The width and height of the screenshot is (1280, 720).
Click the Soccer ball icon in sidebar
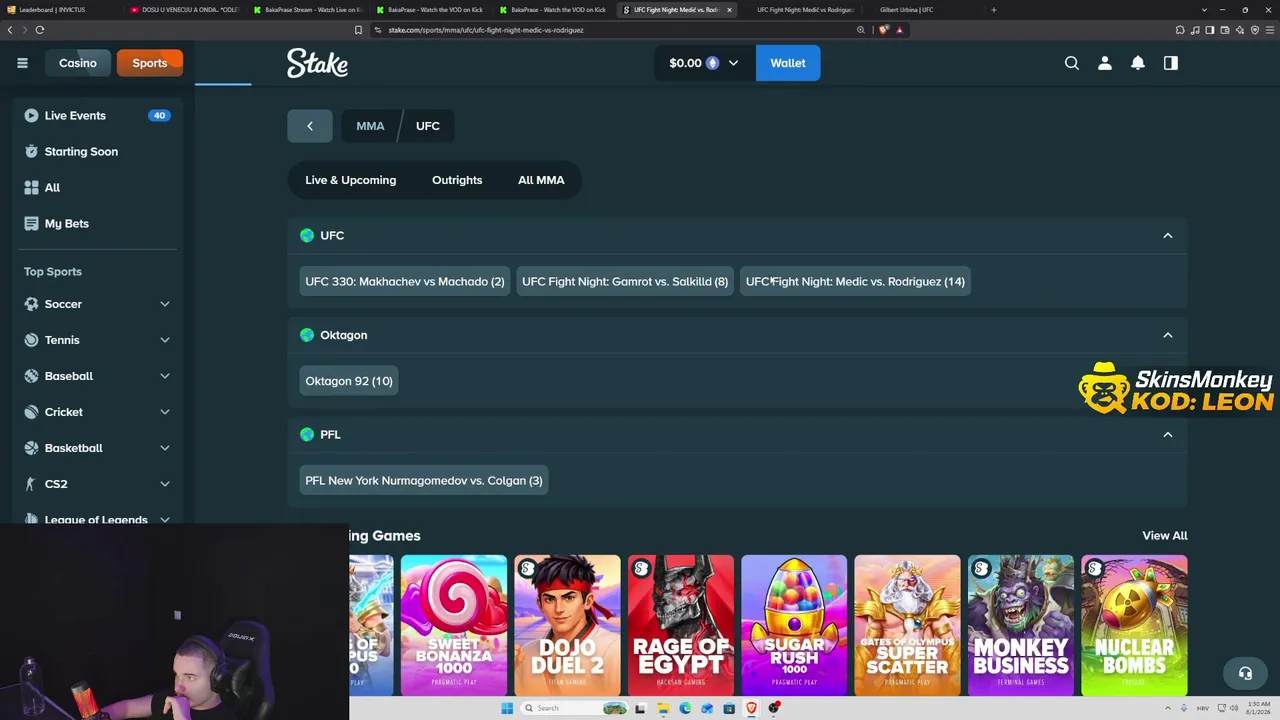coord(31,304)
